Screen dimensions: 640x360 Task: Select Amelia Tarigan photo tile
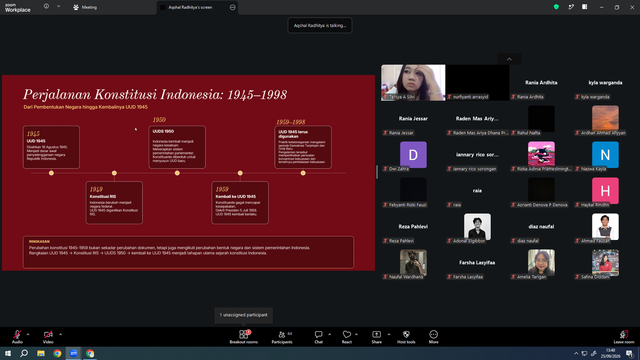(541, 262)
